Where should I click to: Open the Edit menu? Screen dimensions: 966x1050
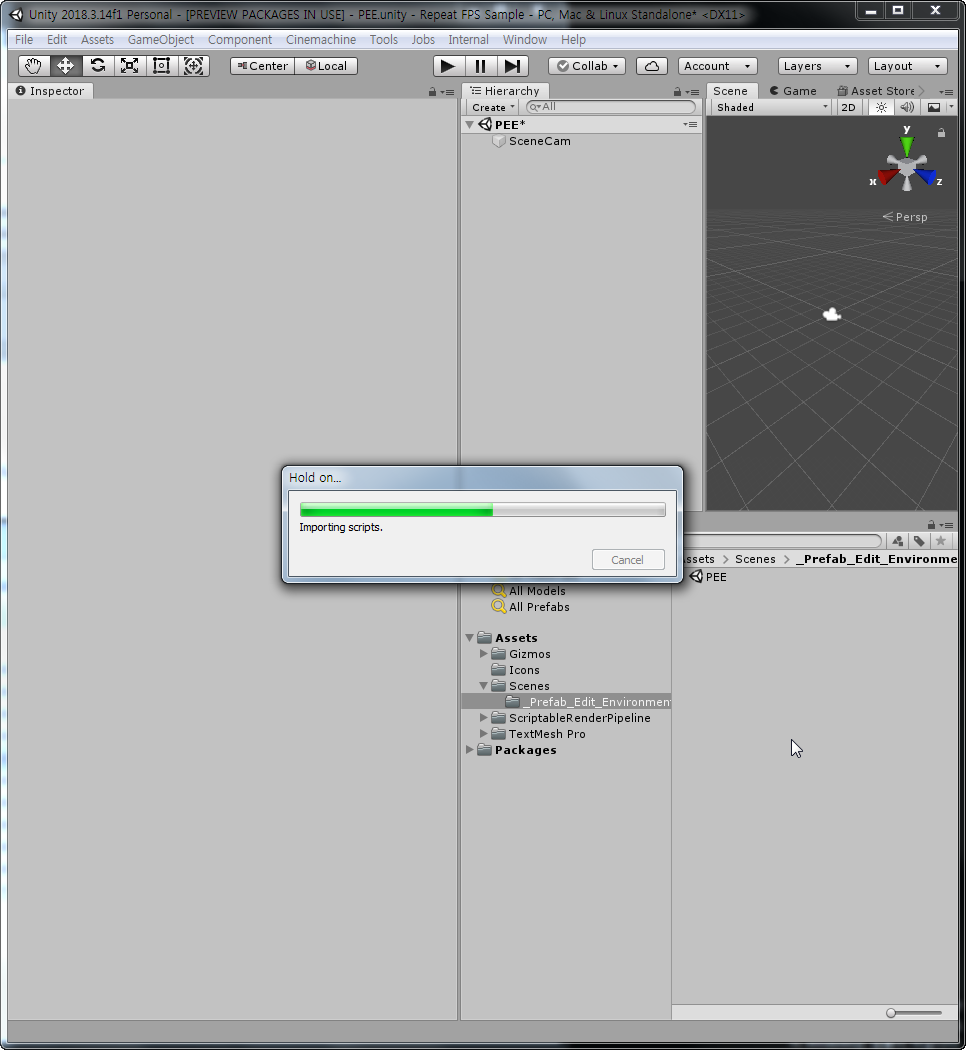[57, 40]
